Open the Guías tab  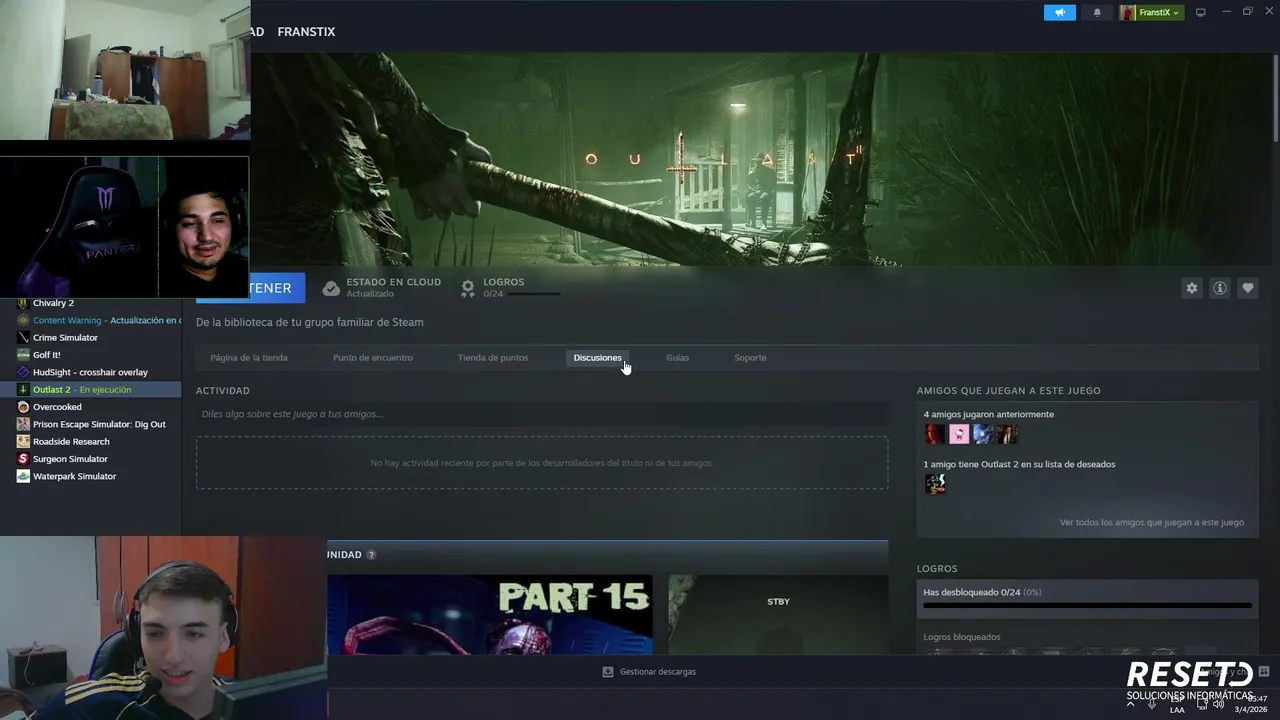(x=678, y=358)
